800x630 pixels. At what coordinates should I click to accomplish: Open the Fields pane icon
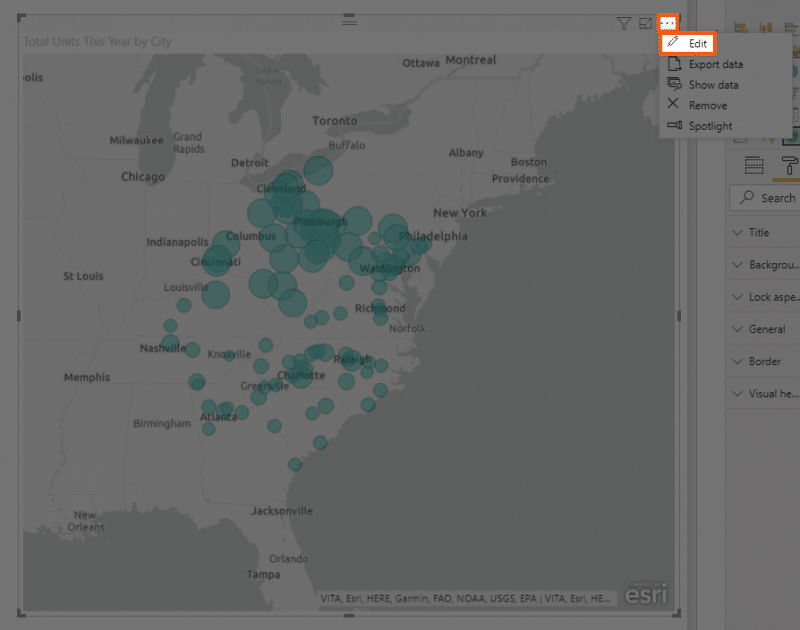point(754,165)
